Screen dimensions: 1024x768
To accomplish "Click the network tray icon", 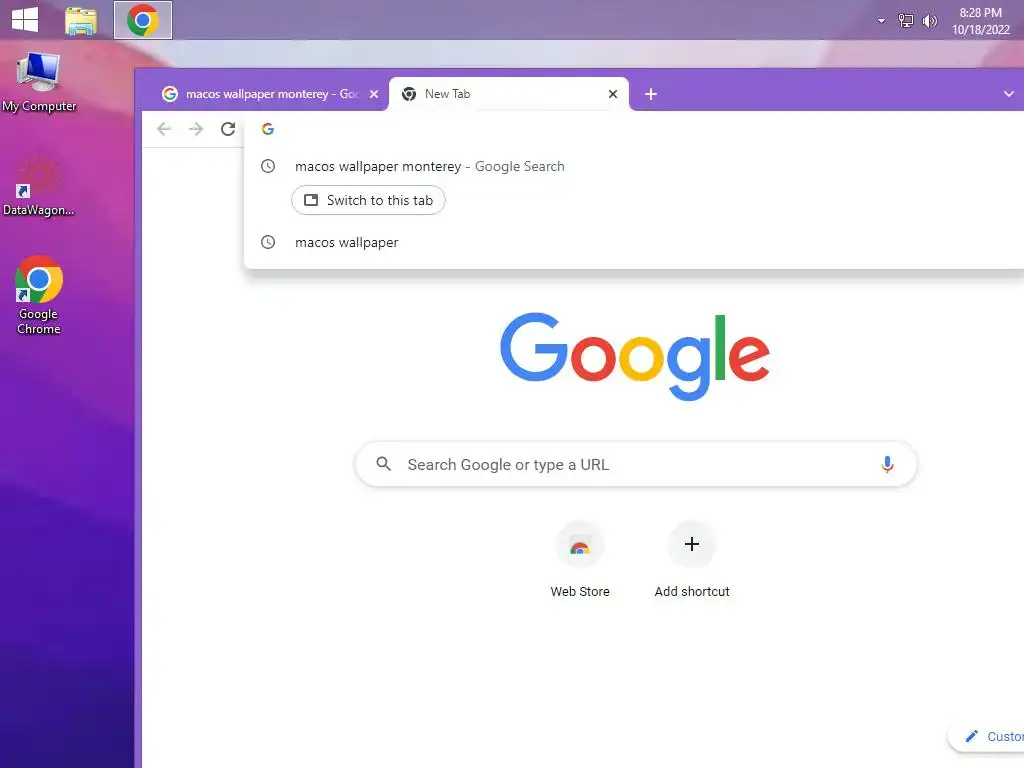I will click(x=906, y=21).
